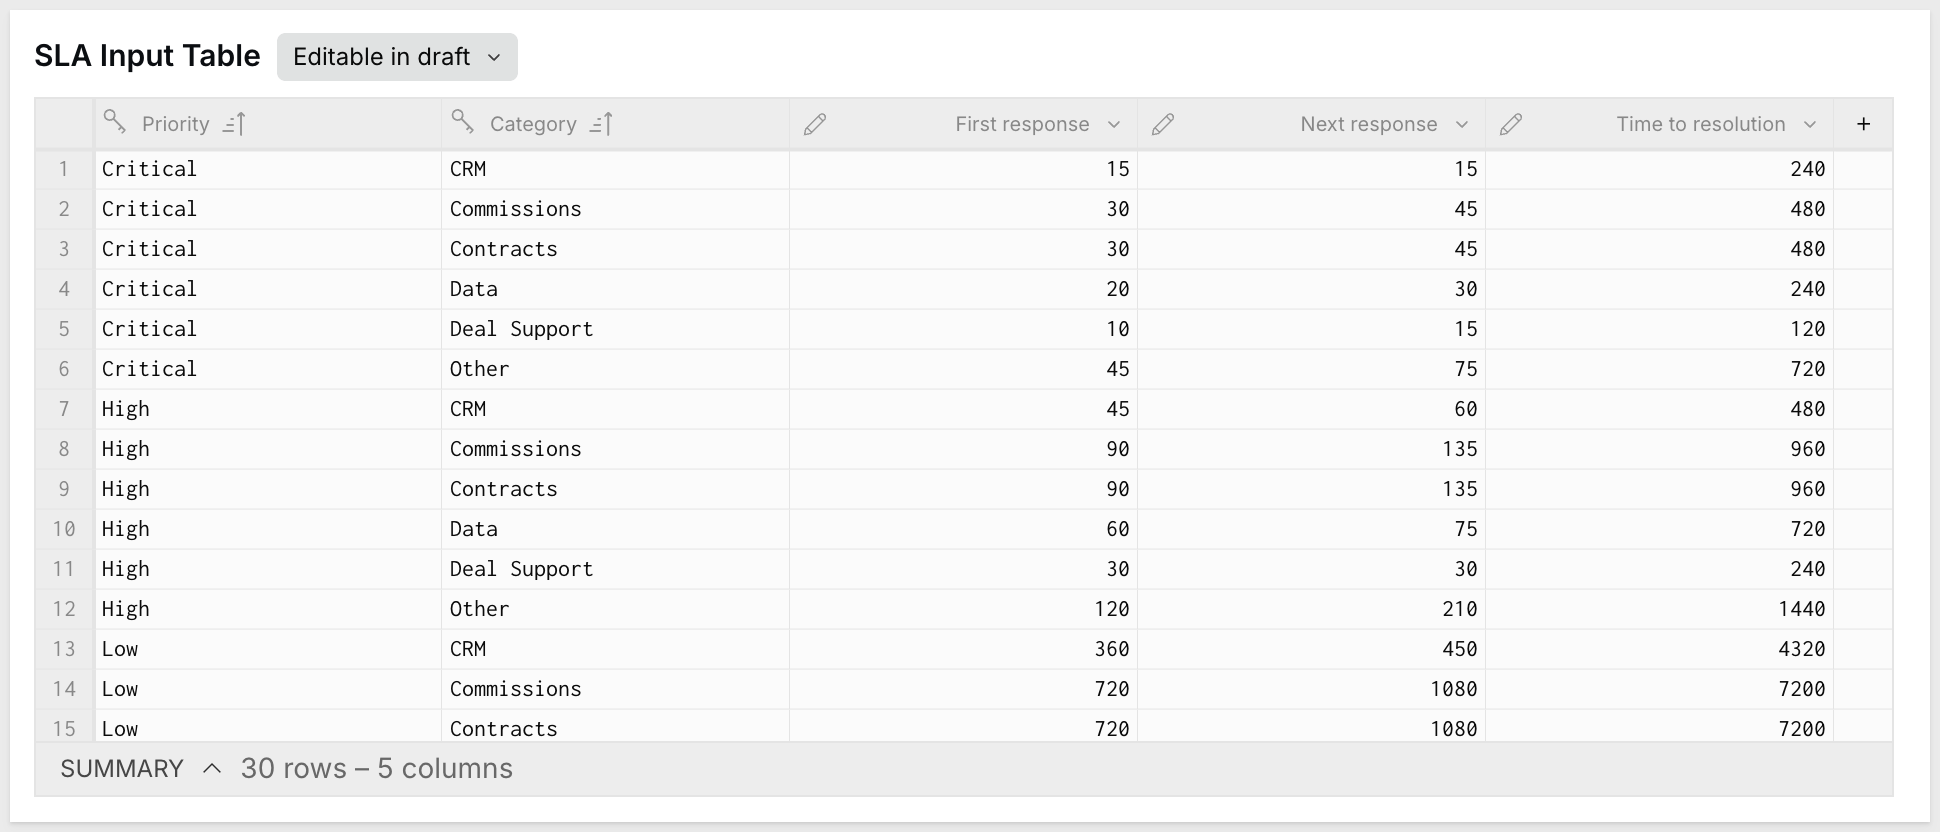Click the key icon beside Category header

pyautogui.click(x=462, y=122)
